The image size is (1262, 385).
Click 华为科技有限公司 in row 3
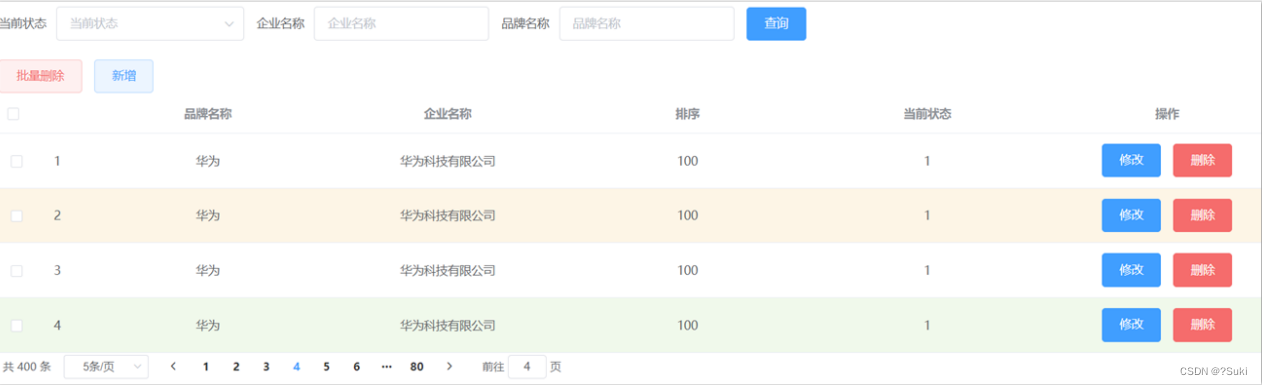coord(448,270)
